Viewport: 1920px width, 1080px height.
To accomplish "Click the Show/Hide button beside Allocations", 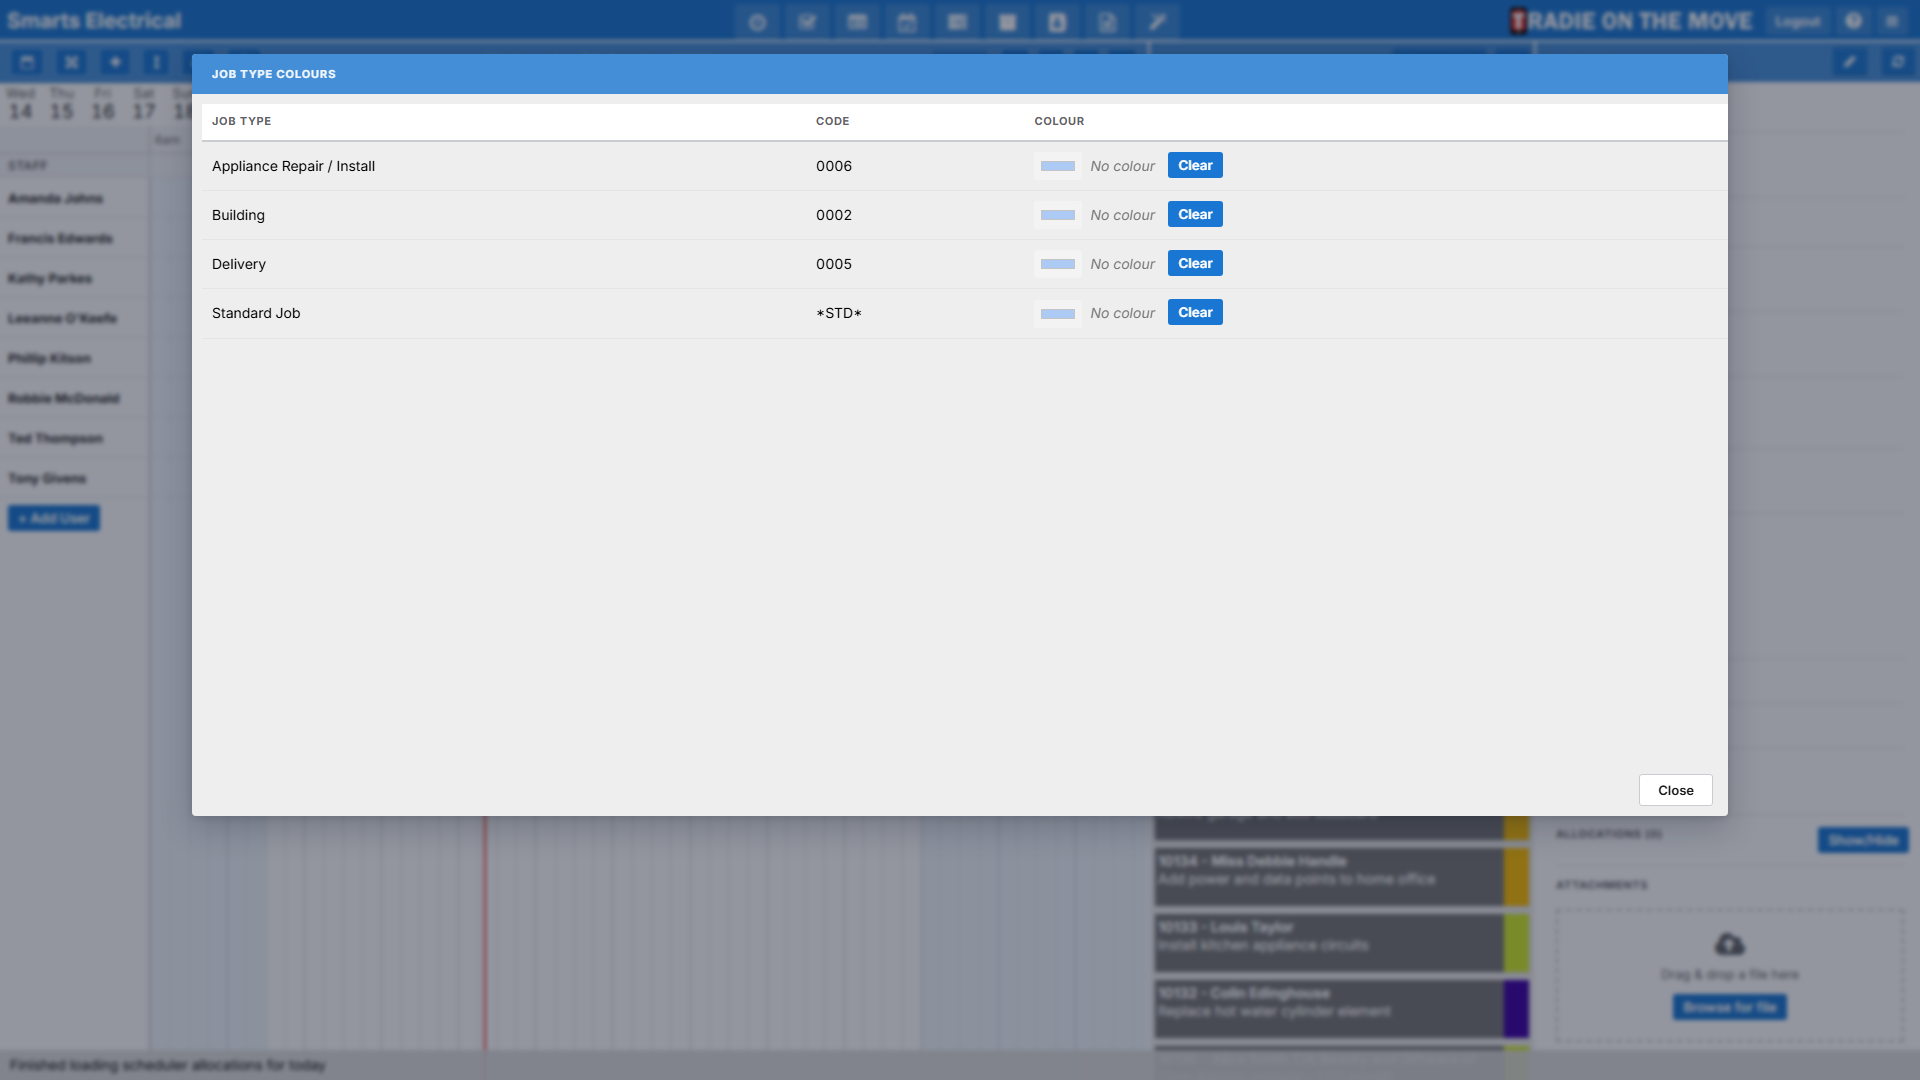I will tap(1863, 840).
